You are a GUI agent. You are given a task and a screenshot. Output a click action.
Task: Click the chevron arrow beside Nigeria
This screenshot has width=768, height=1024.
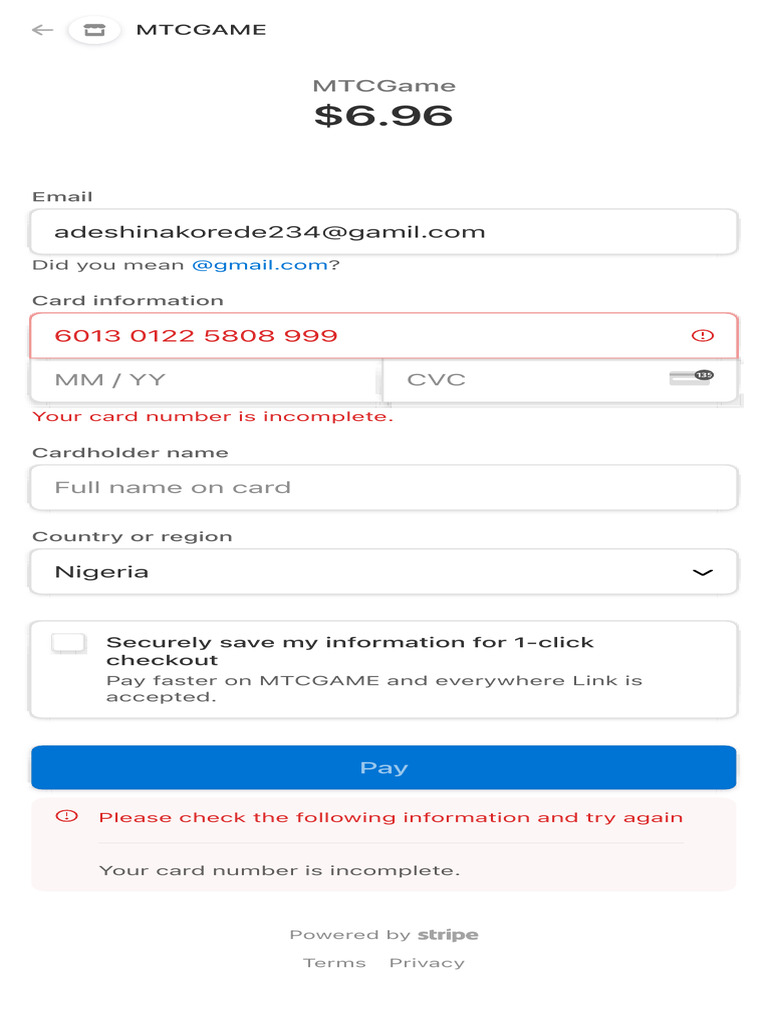703,573
